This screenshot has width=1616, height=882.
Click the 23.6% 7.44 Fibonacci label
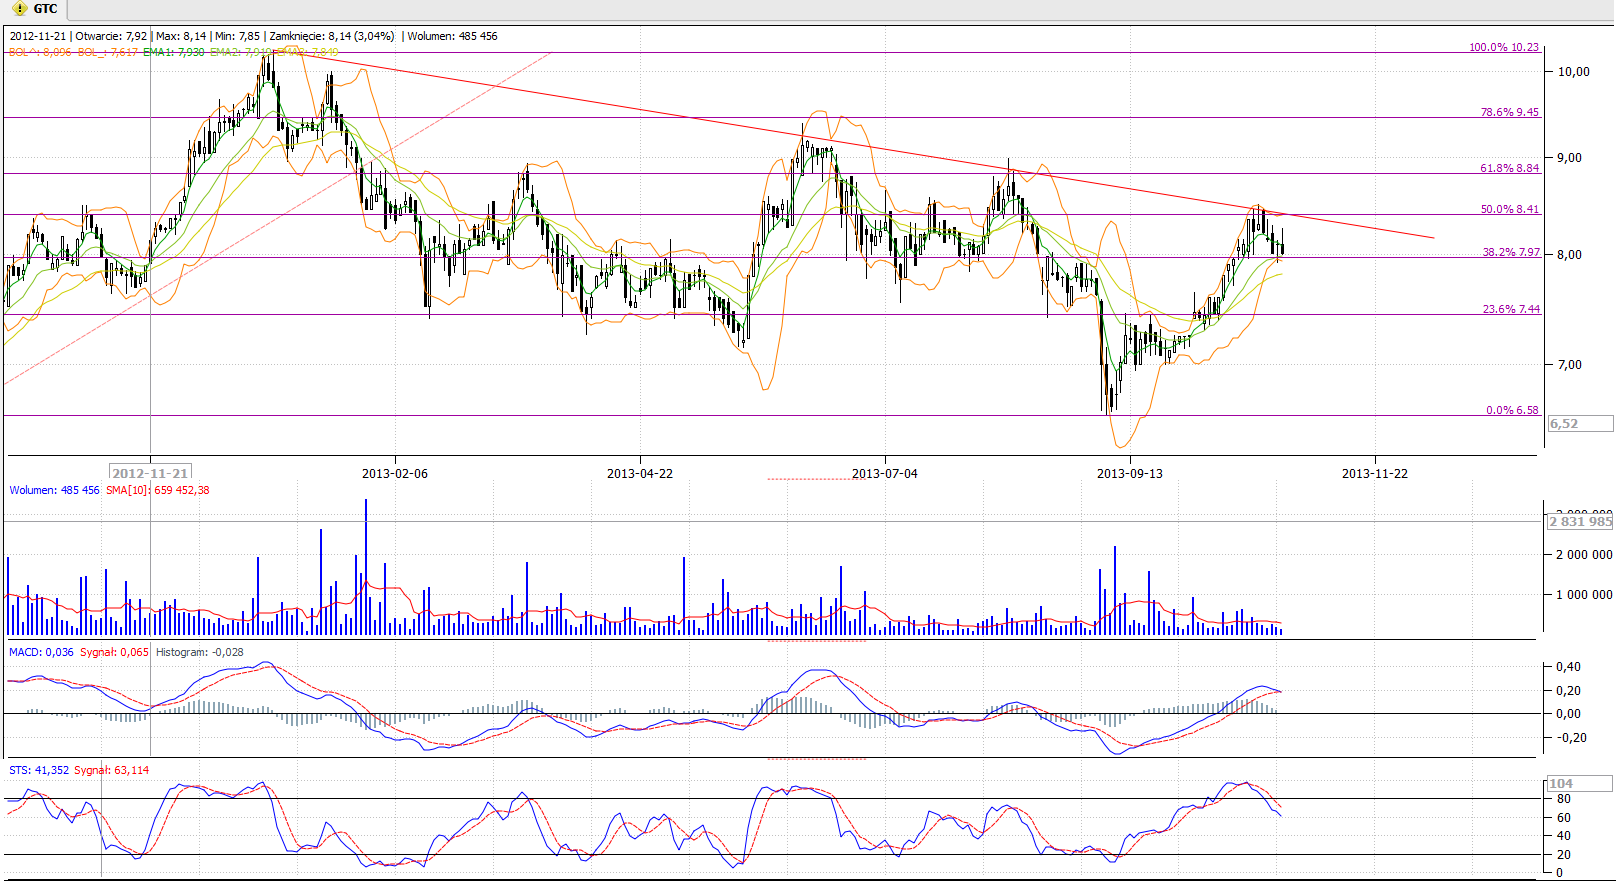tap(1511, 309)
